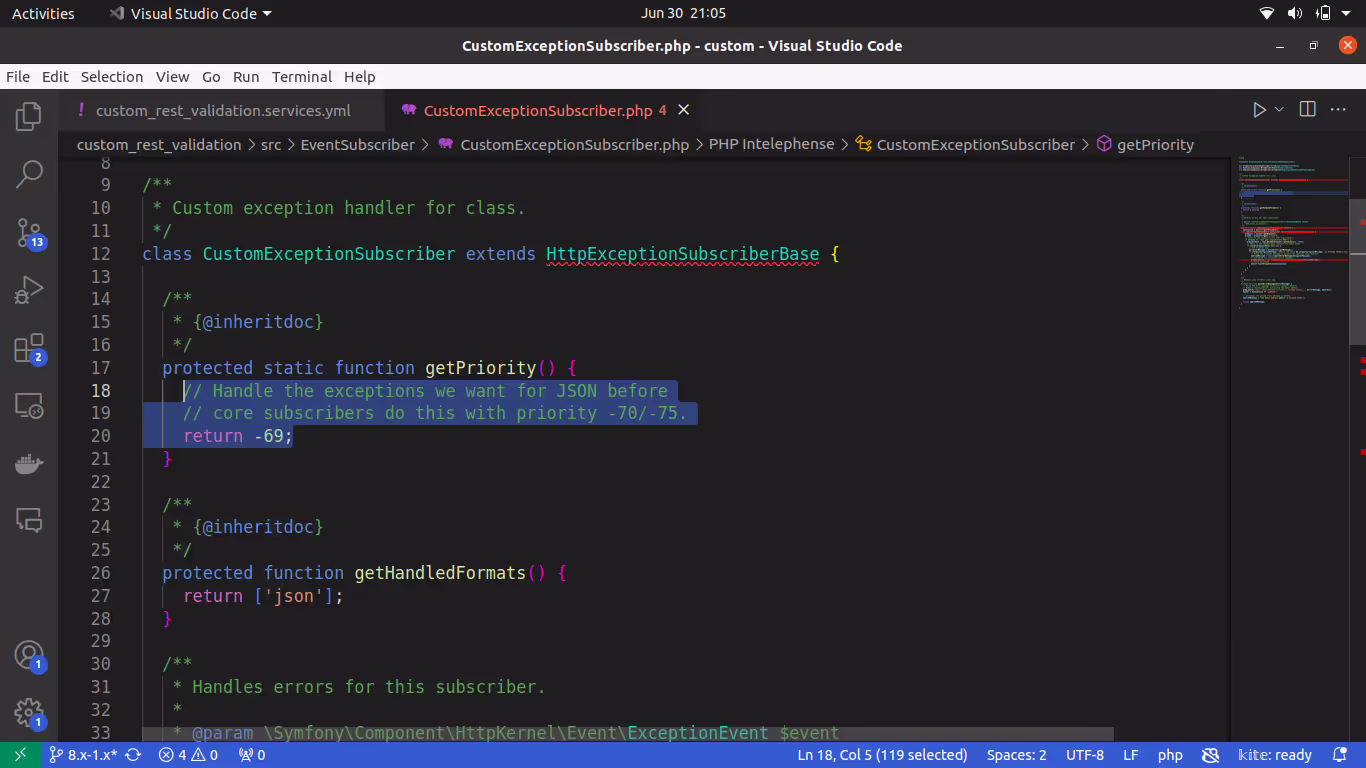Click the src breadcrumb segment
Screen dimensions: 1366x768
271,145
